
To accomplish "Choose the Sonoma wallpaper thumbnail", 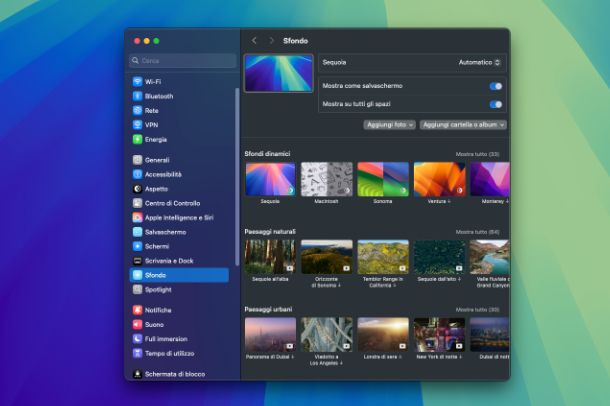I will (x=383, y=180).
